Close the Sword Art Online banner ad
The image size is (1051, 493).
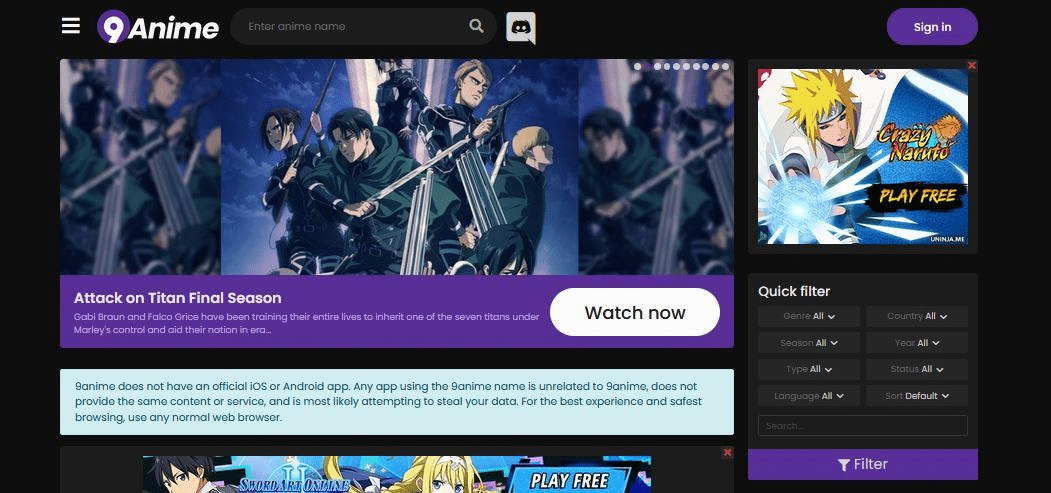(x=727, y=453)
